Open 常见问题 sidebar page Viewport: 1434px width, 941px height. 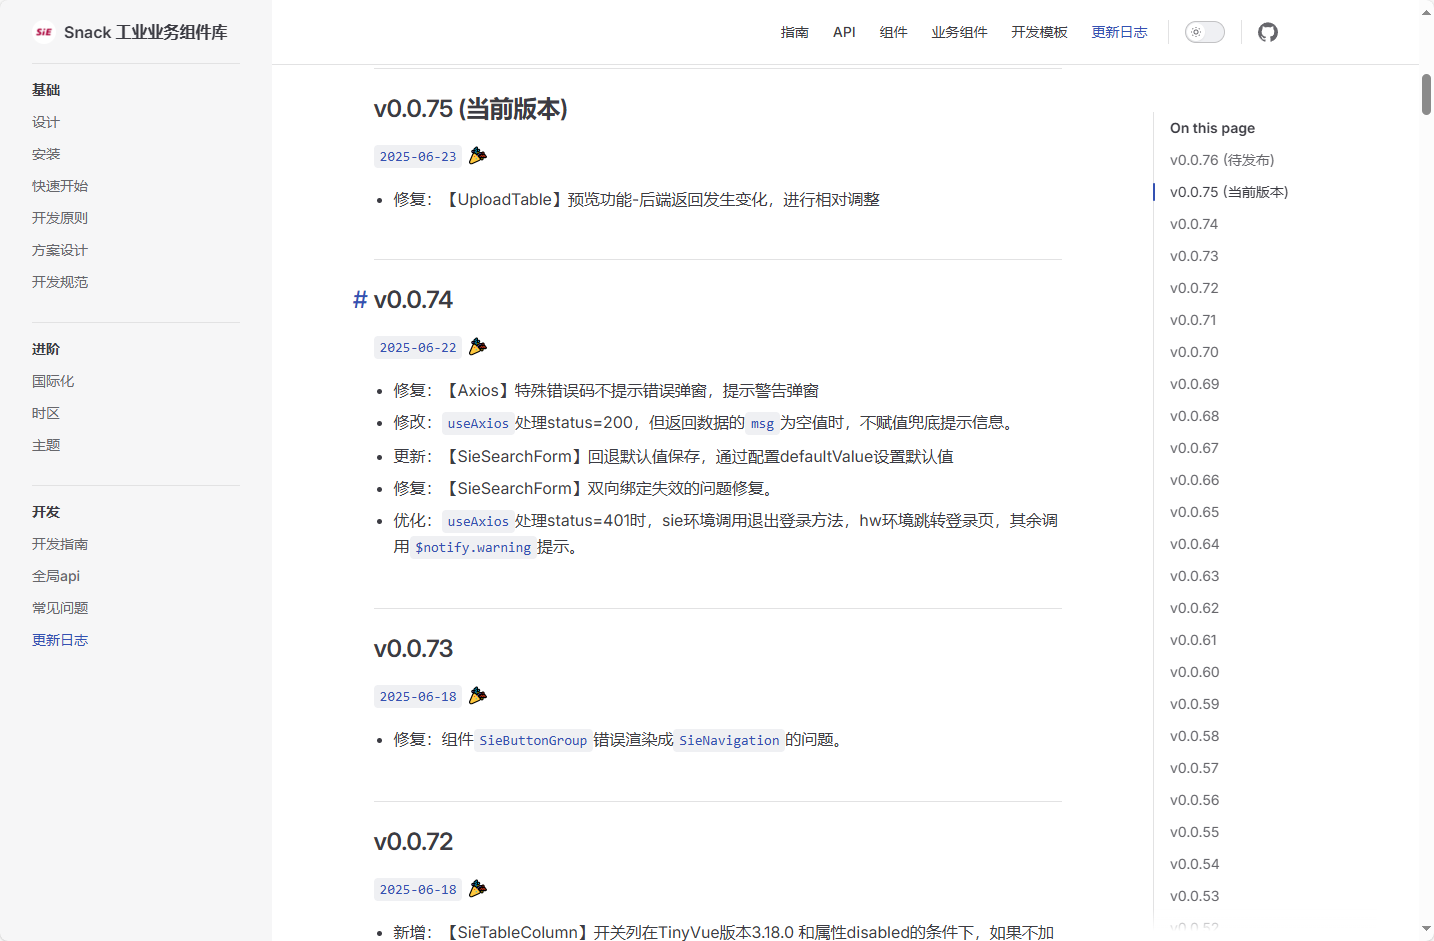(x=60, y=608)
